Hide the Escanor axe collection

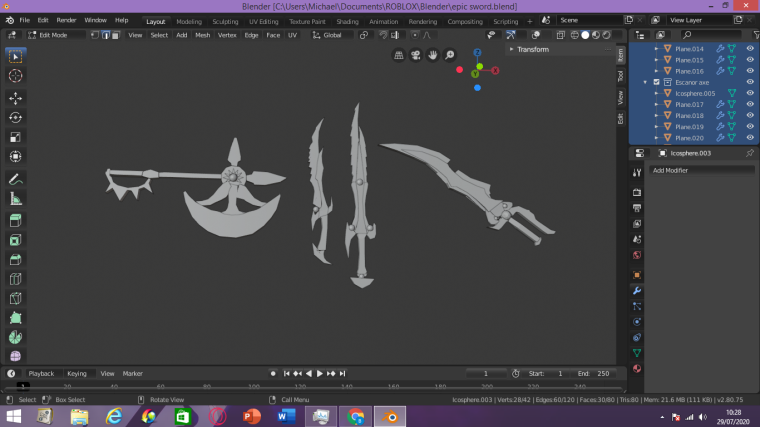click(x=750, y=82)
